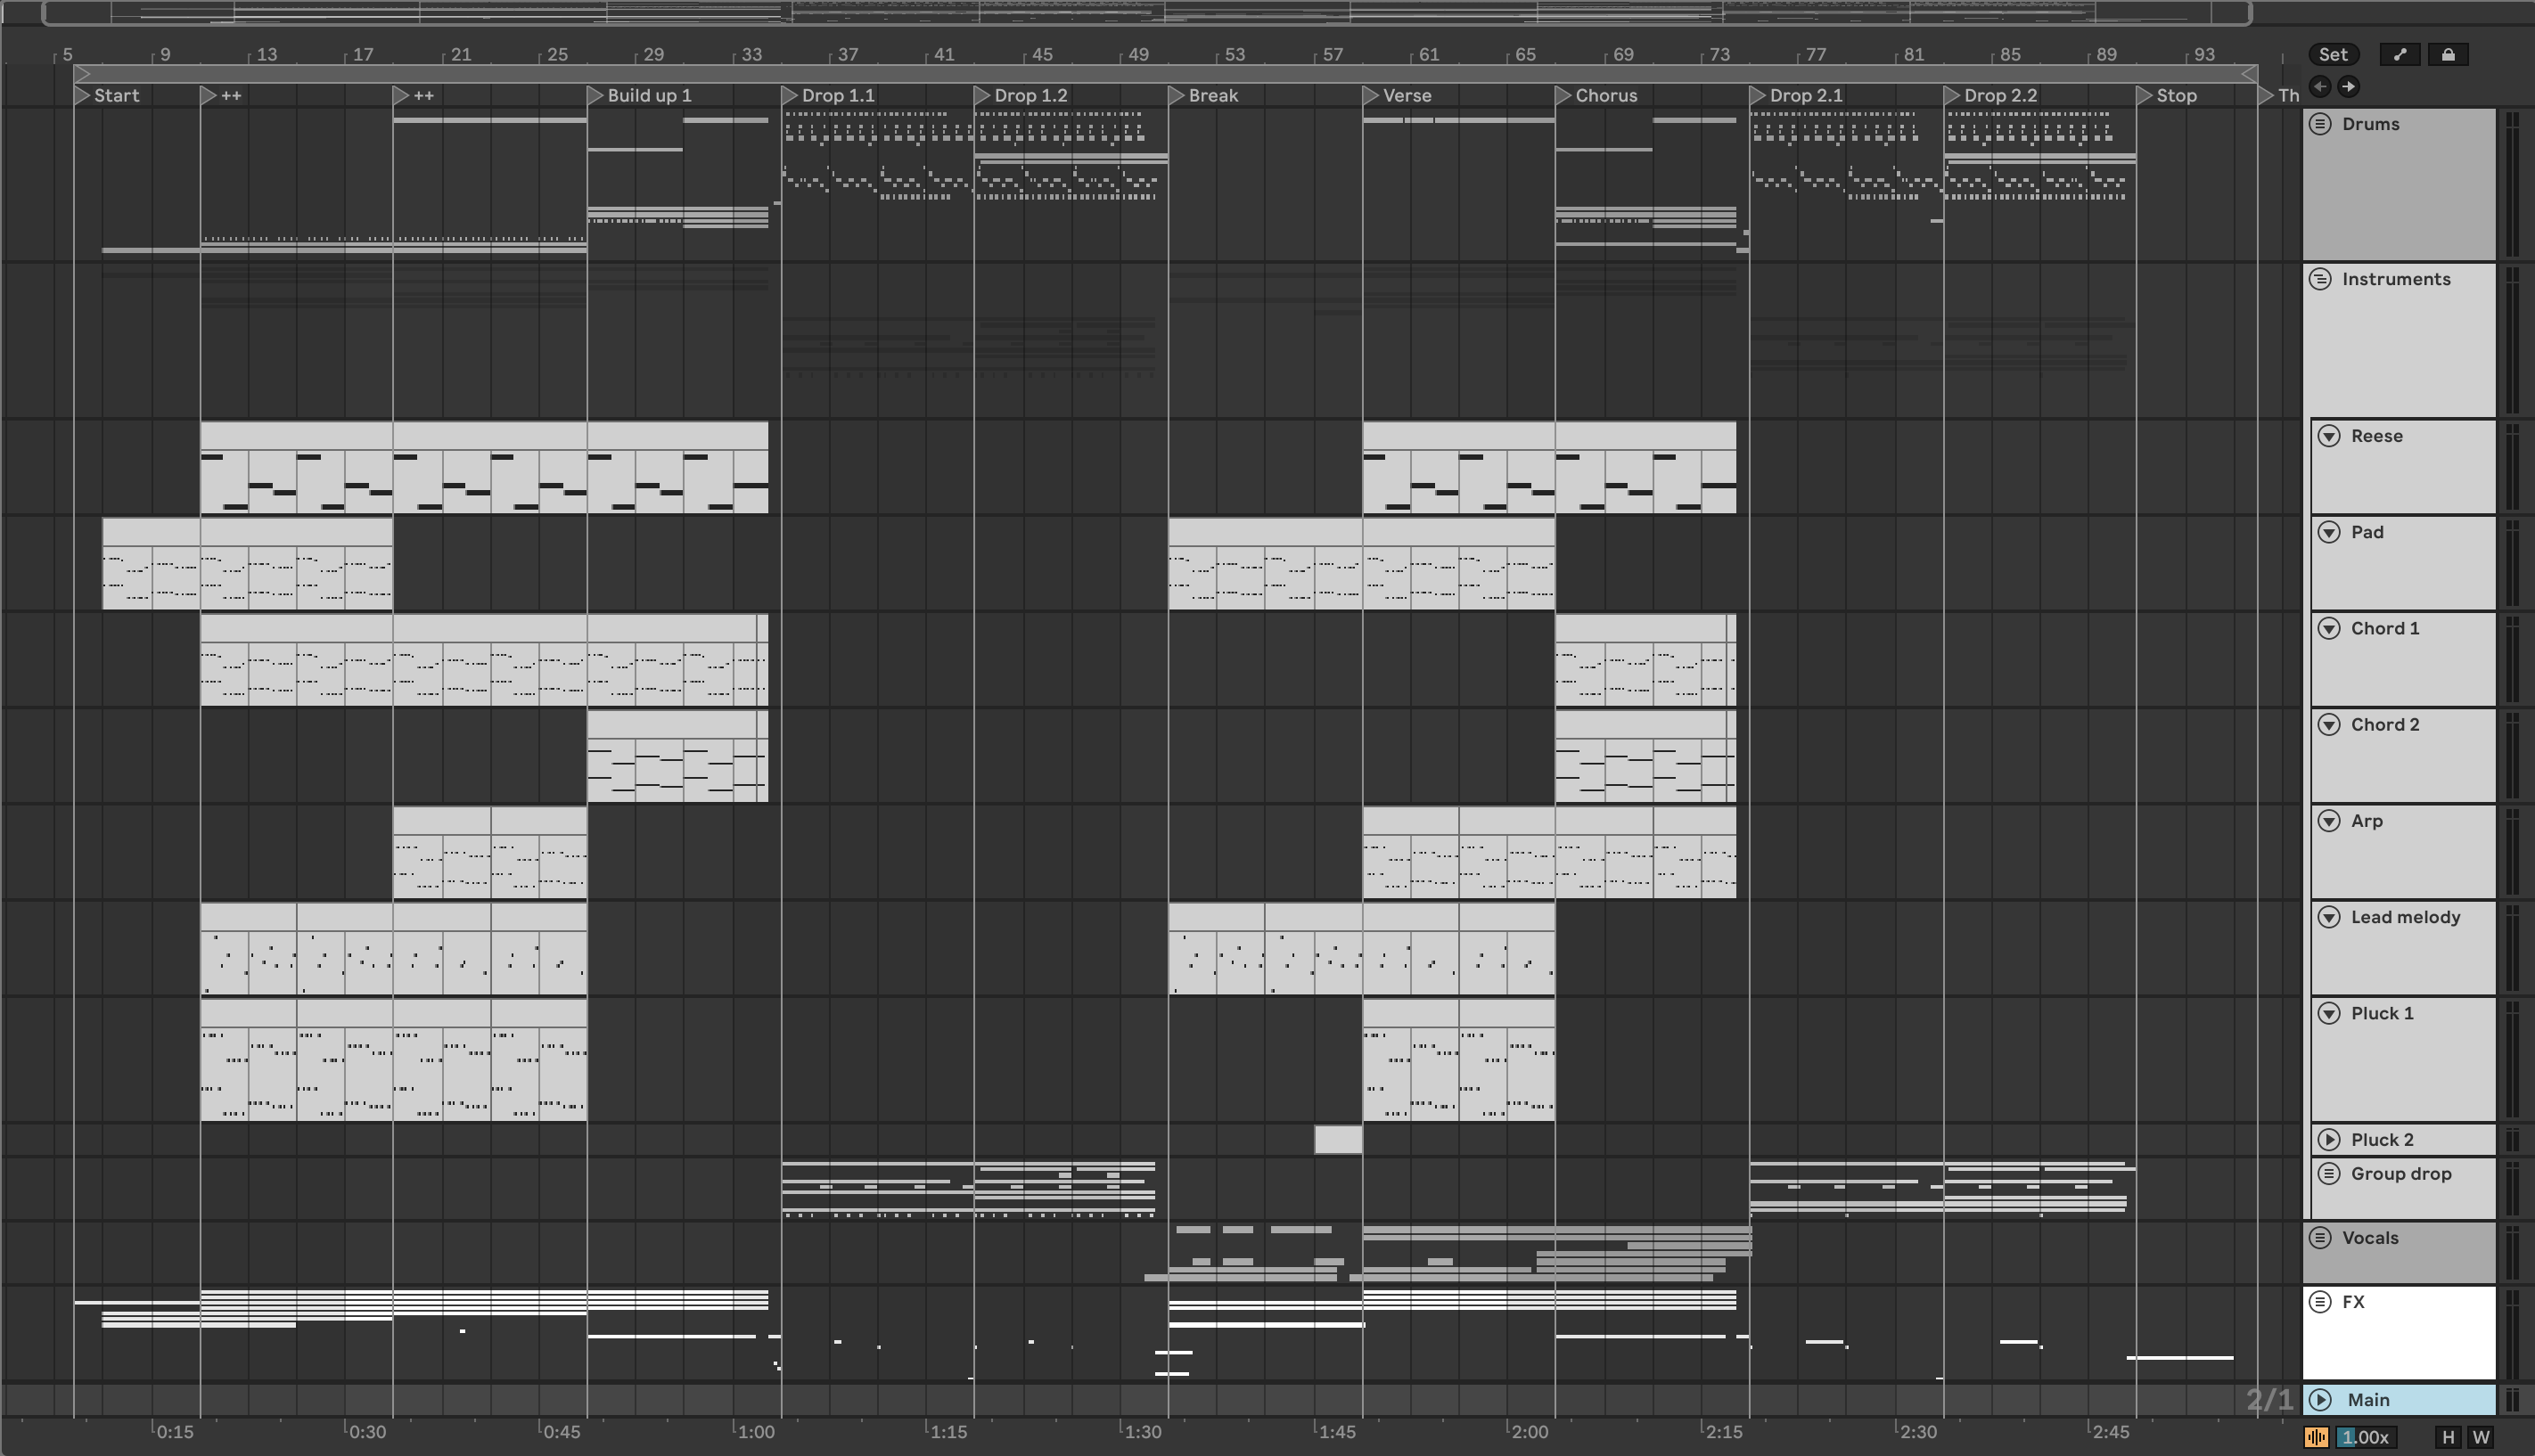The width and height of the screenshot is (2535, 1456).
Task: Fold the Vocals group track
Action: (x=2321, y=1238)
